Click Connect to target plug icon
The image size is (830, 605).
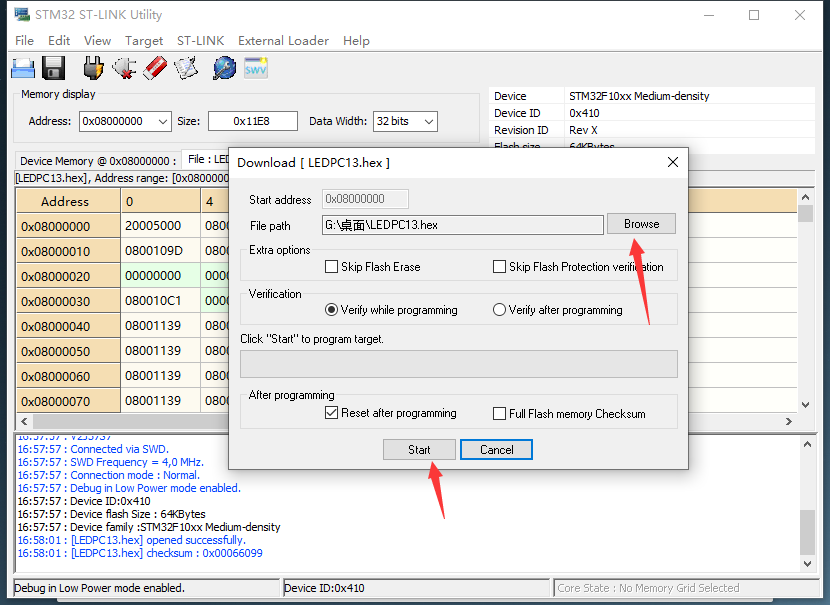tap(93, 68)
